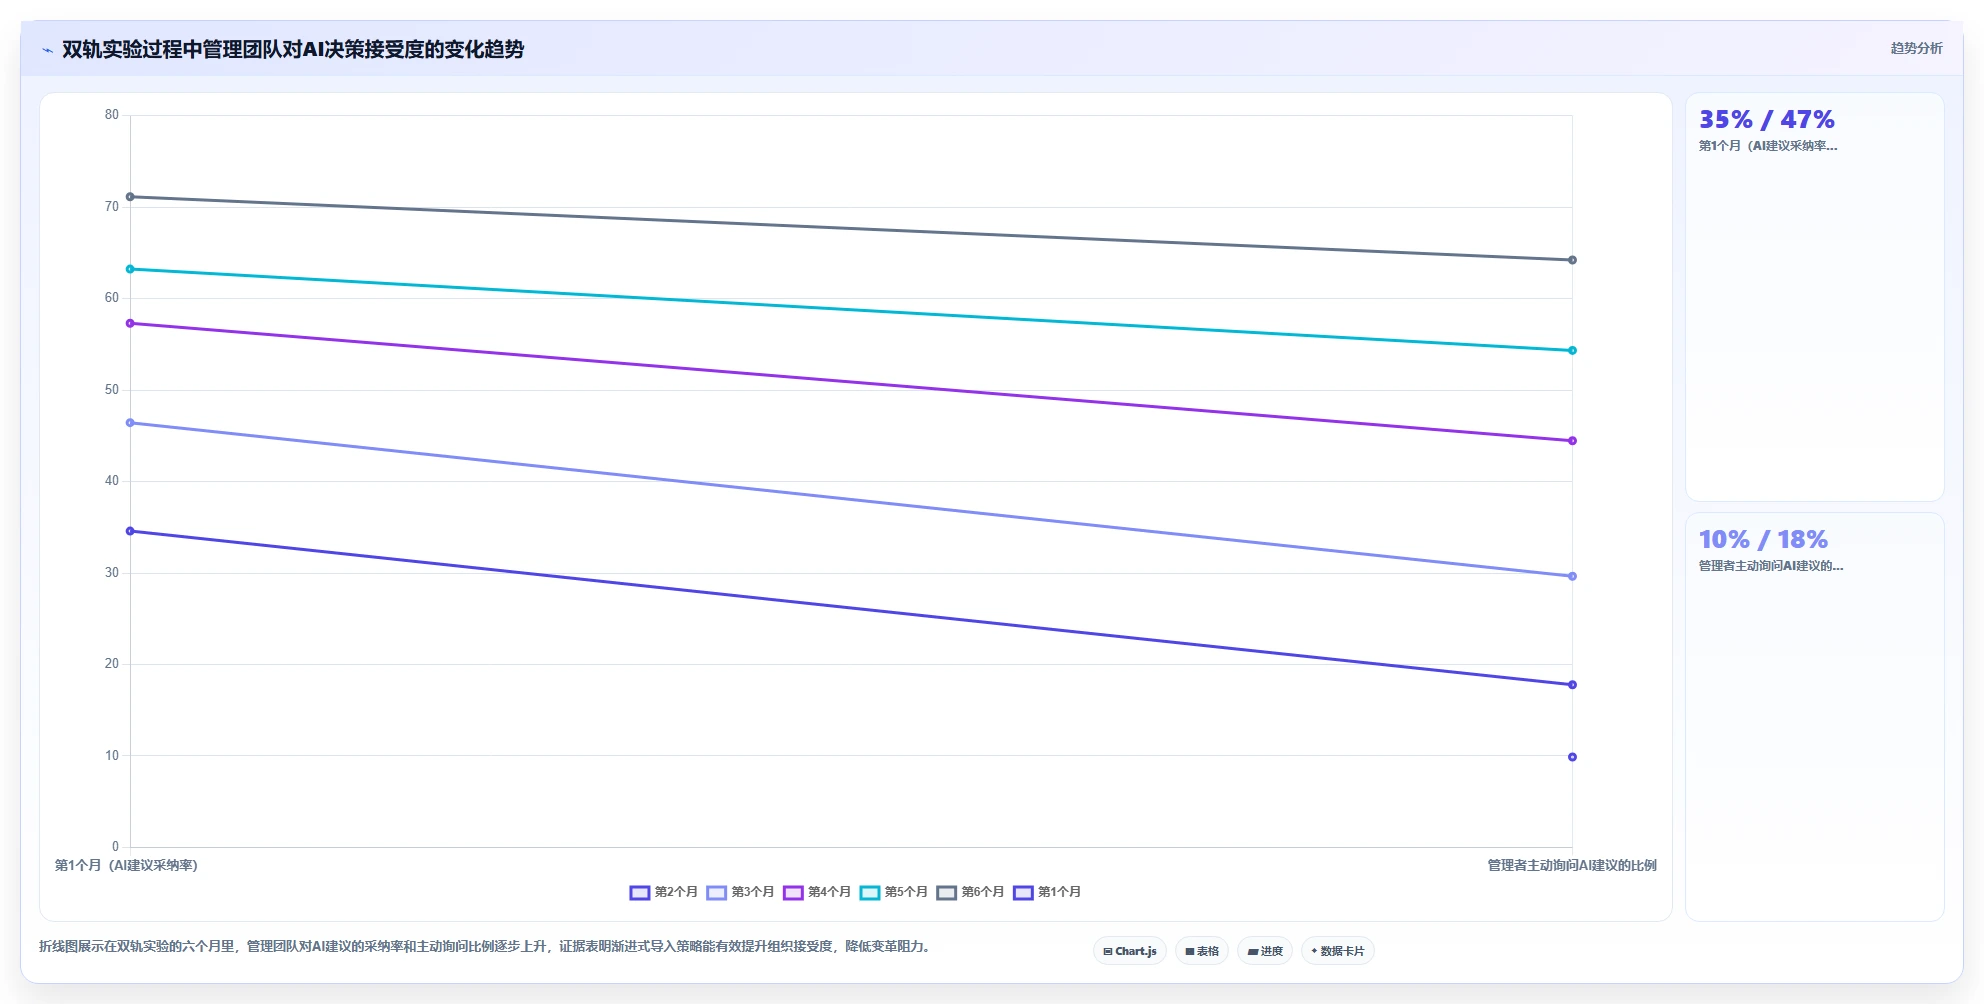Toggle the 第4个月 legend series
This screenshot has width=1984, height=1004.
click(x=817, y=892)
